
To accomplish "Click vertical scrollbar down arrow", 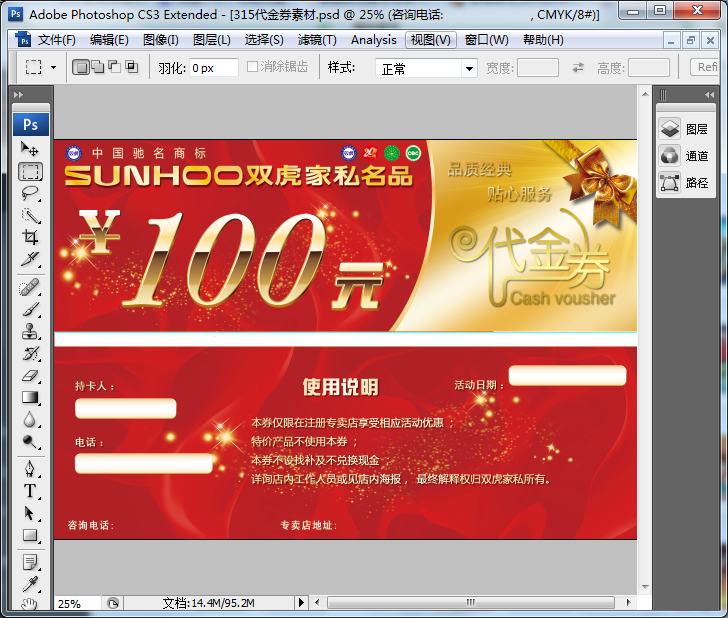I will pyautogui.click(x=645, y=587).
